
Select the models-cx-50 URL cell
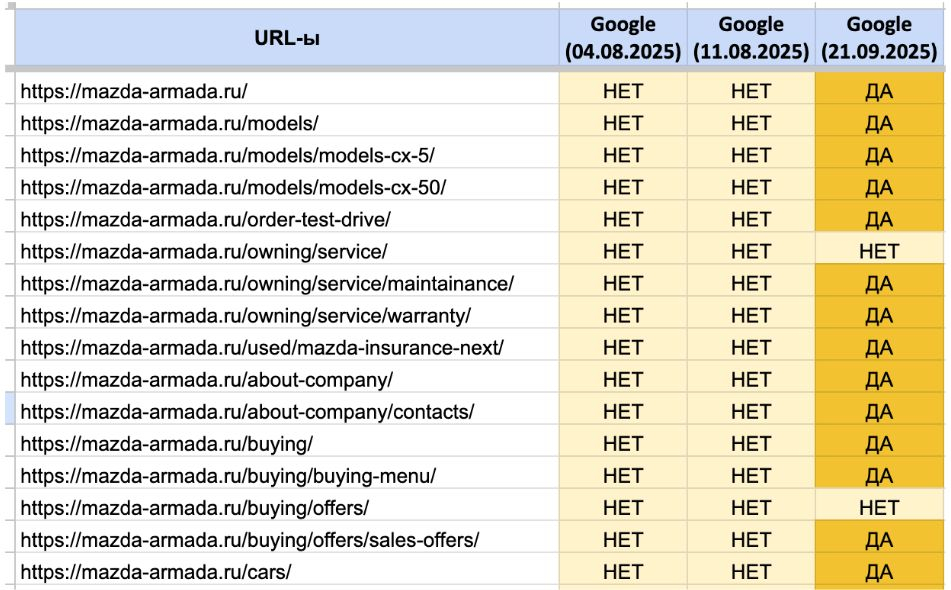(232, 187)
